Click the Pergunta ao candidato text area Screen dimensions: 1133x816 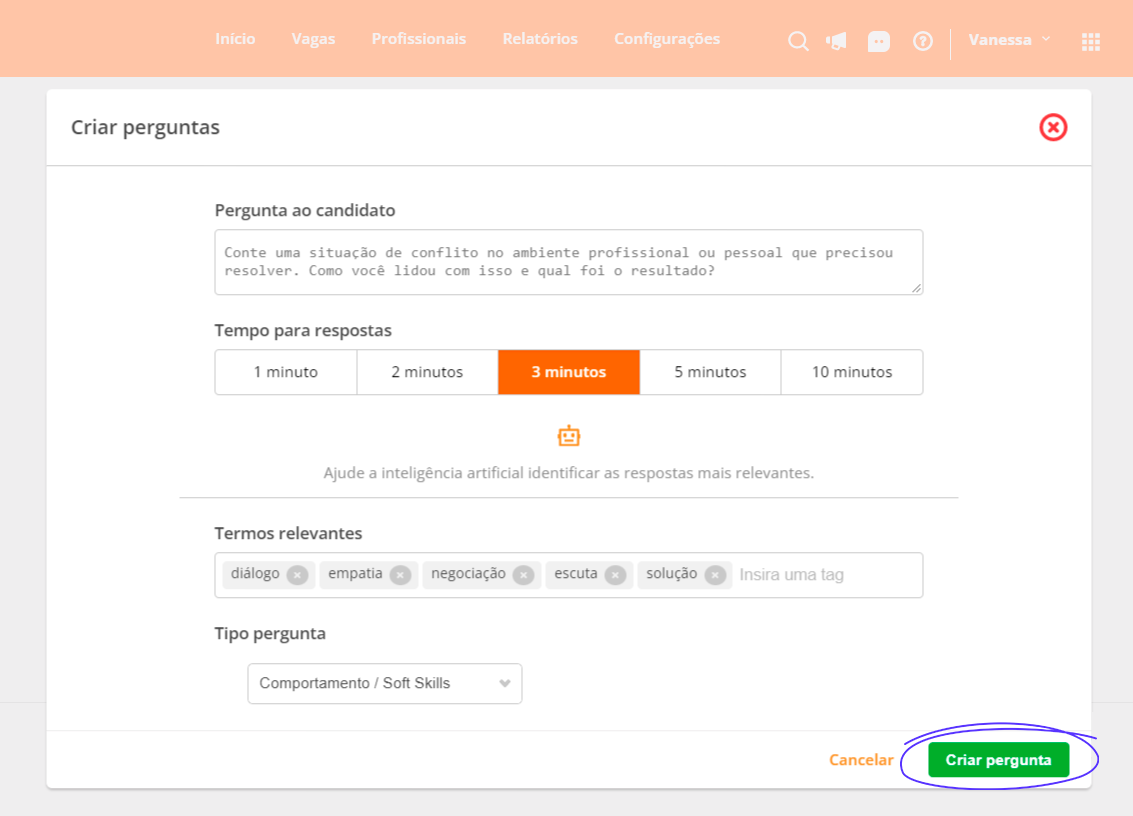click(569, 262)
